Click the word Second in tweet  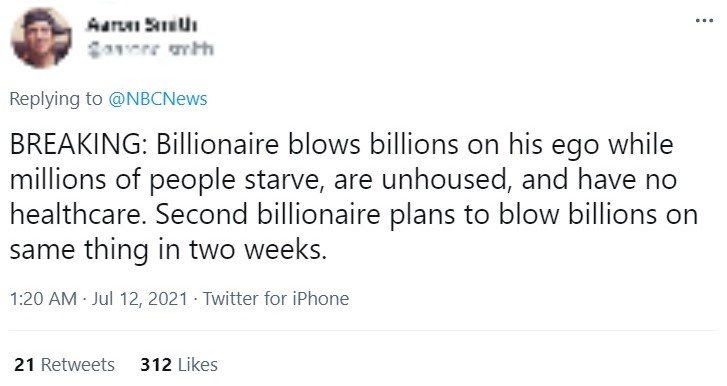[x=202, y=215]
